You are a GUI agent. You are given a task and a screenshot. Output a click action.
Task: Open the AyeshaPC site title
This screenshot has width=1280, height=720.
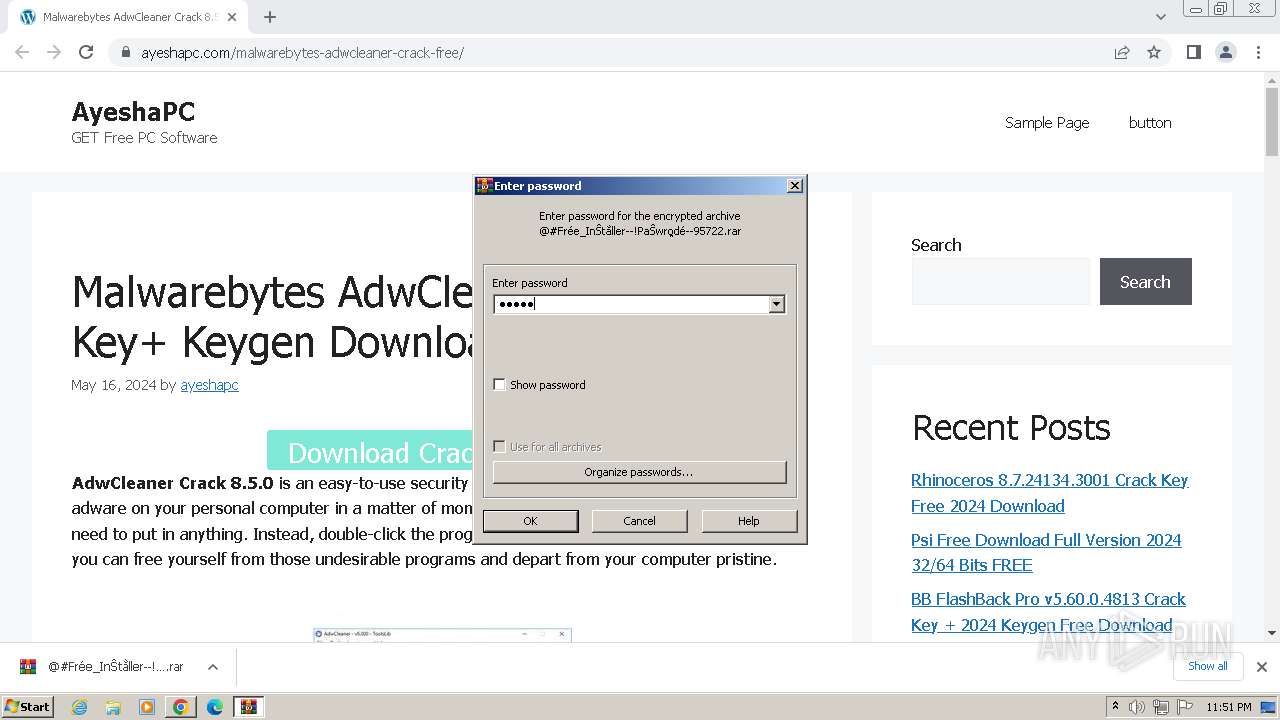pos(133,111)
